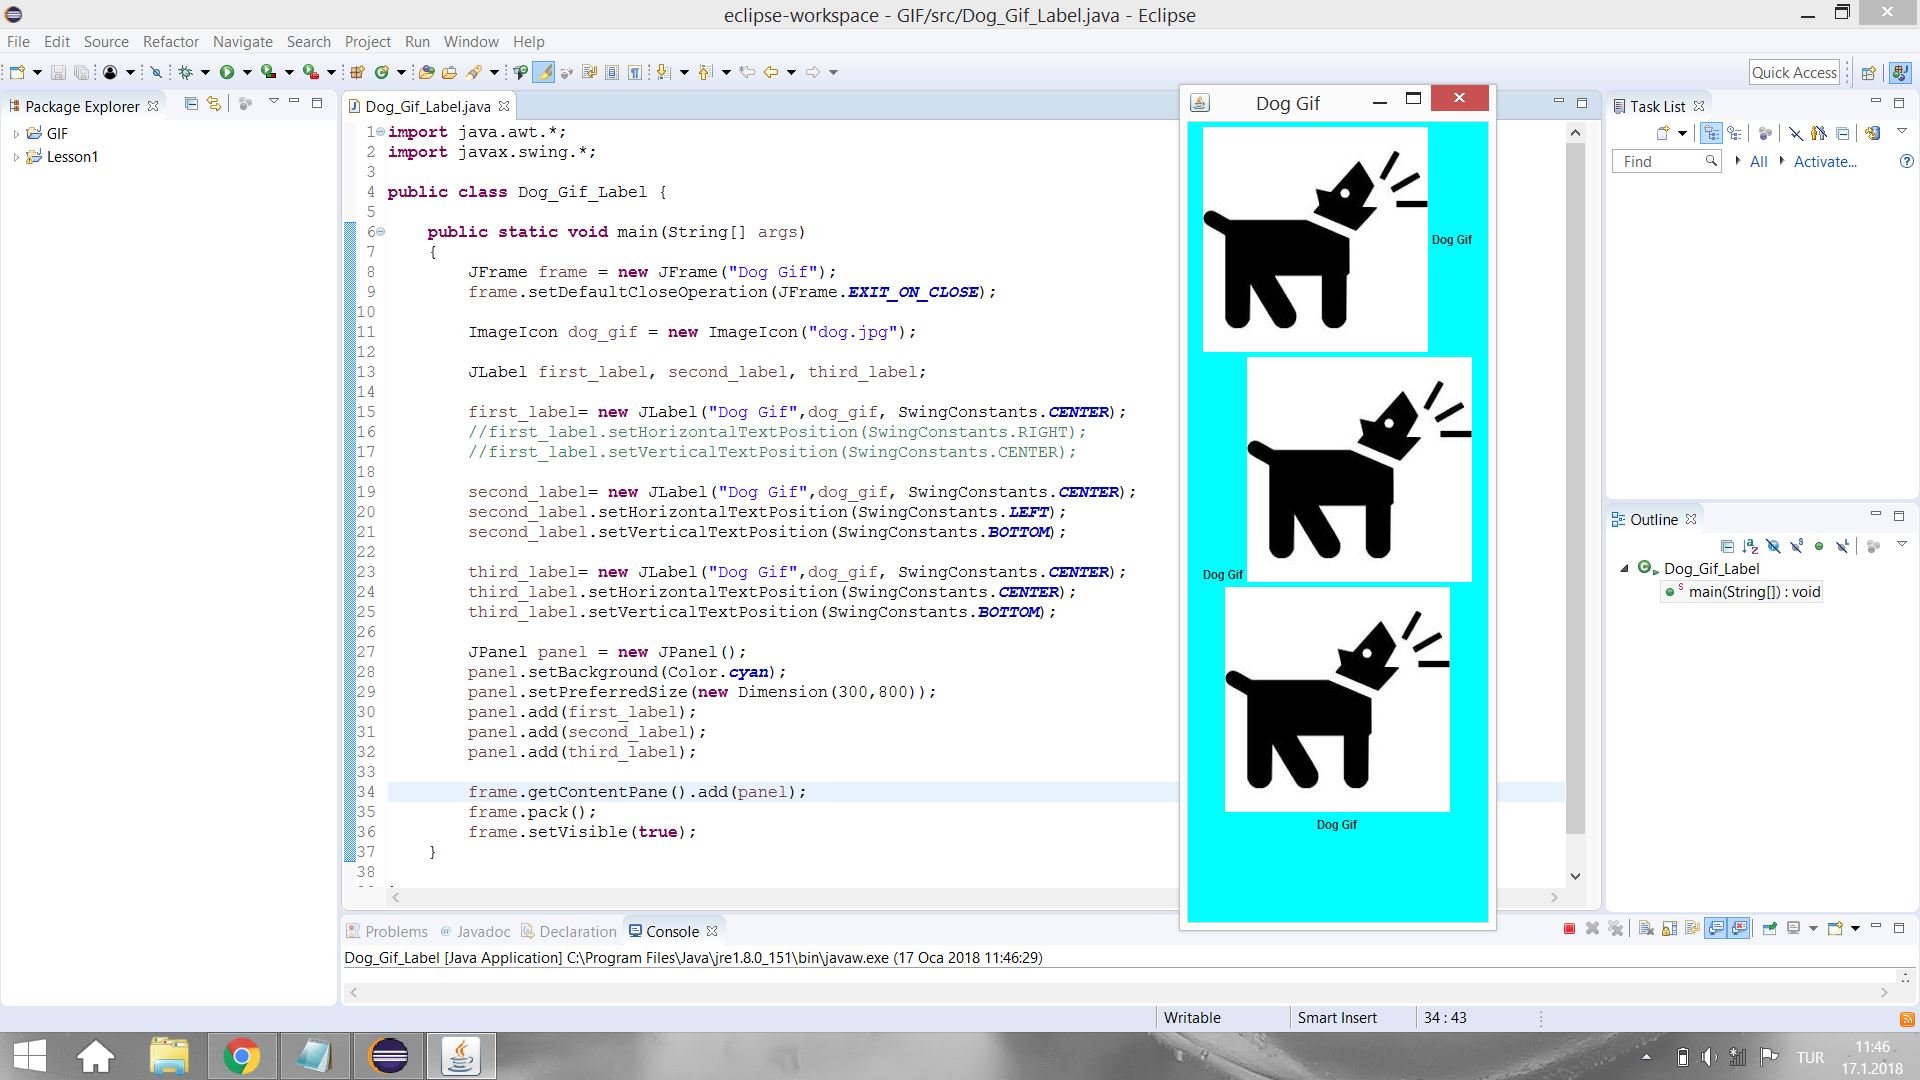Run the Dog_Gif_Label application

tap(227, 71)
